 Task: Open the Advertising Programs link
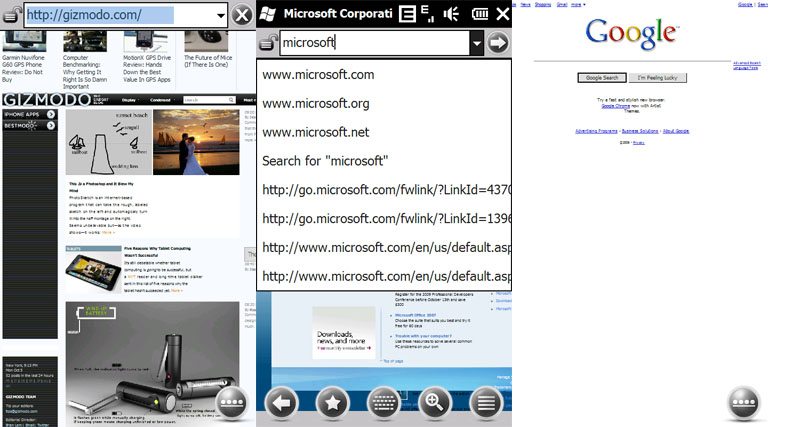point(596,131)
